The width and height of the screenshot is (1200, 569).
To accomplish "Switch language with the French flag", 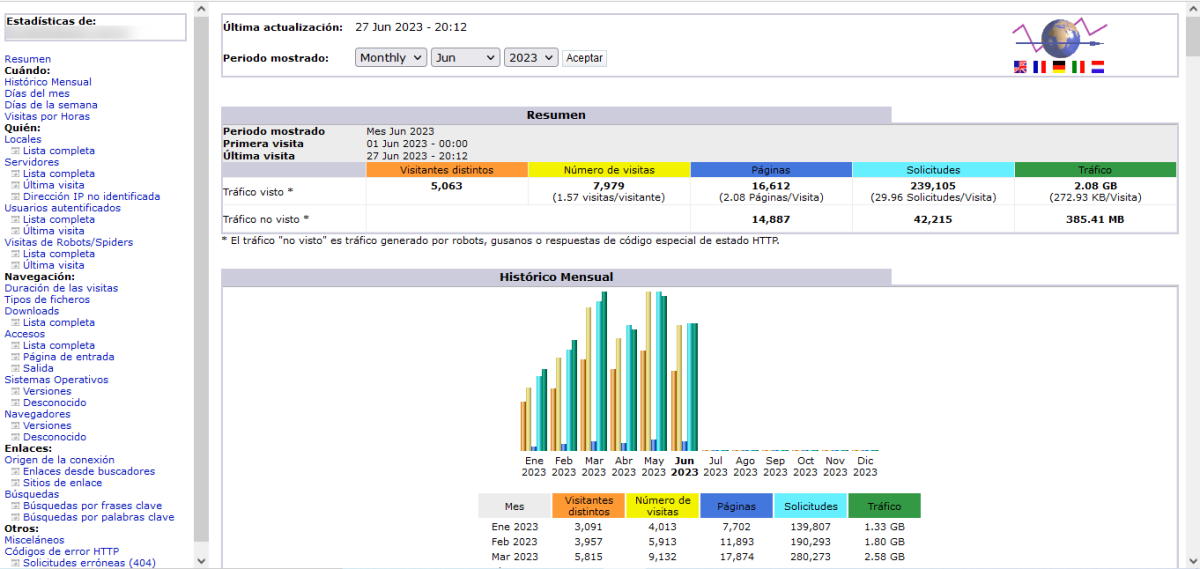I will (1039, 67).
